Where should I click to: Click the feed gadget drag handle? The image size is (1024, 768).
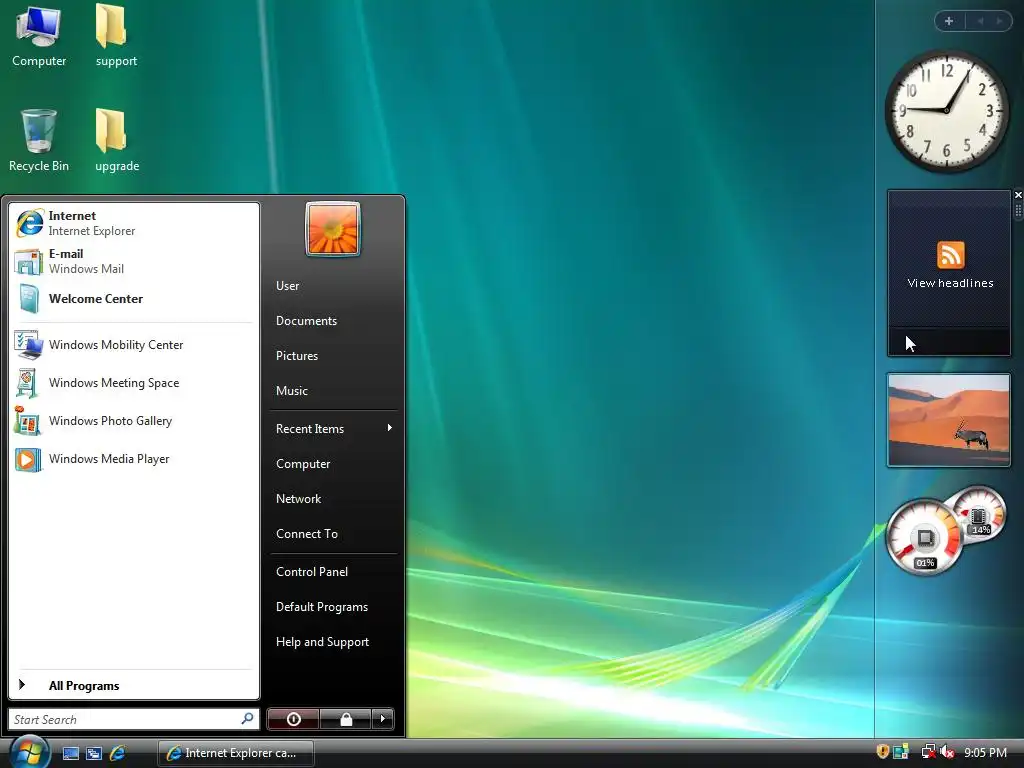pyautogui.click(x=1017, y=211)
